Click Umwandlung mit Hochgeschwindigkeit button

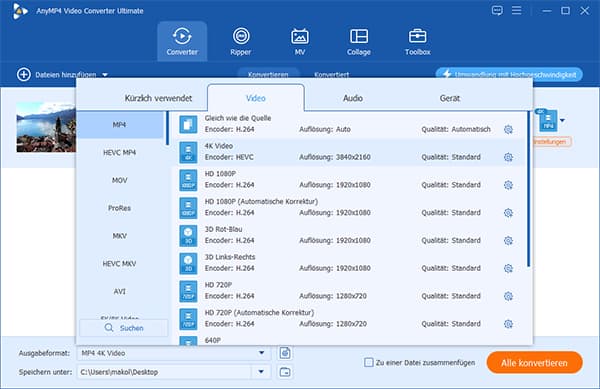click(509, 74)
